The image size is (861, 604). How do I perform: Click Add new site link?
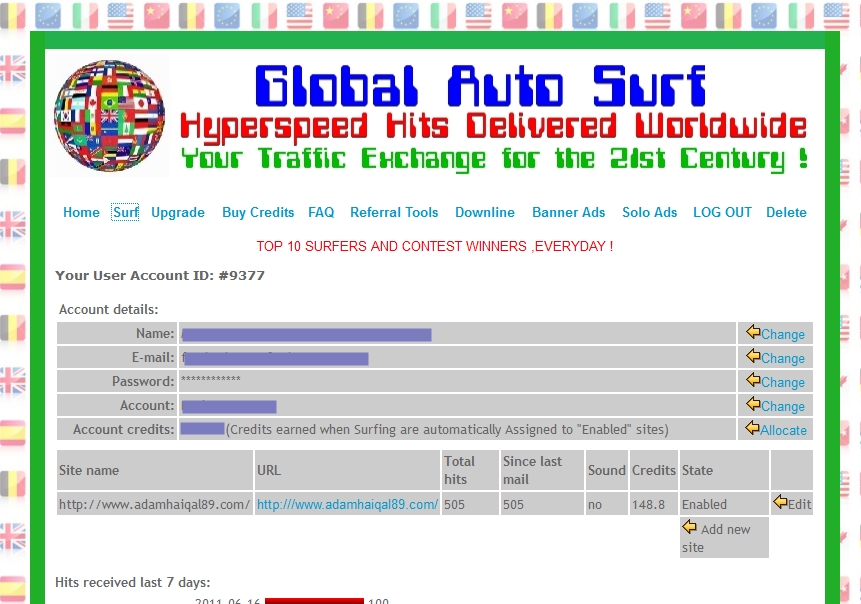[717, 538]
